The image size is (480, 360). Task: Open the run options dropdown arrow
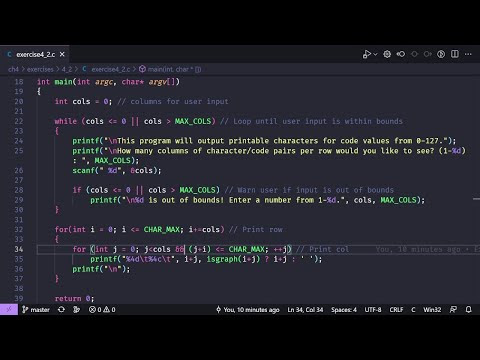click(376, 54)
